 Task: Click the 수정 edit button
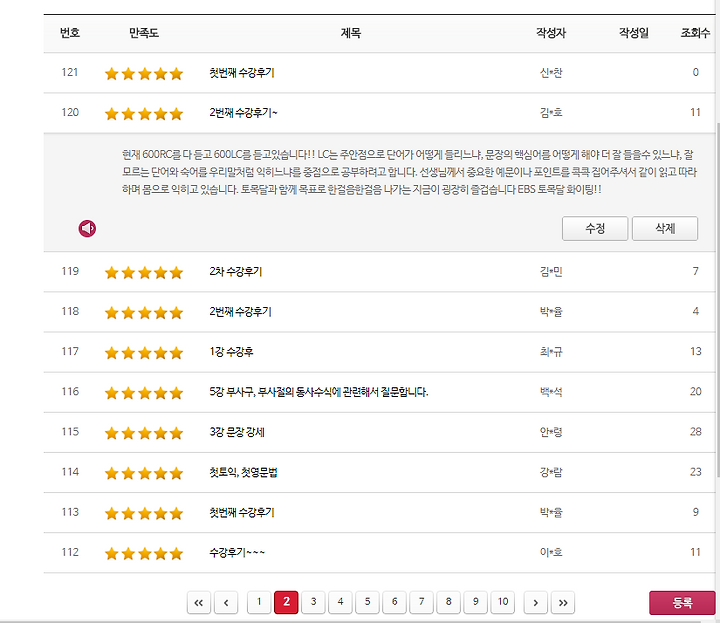click(595, 228)
